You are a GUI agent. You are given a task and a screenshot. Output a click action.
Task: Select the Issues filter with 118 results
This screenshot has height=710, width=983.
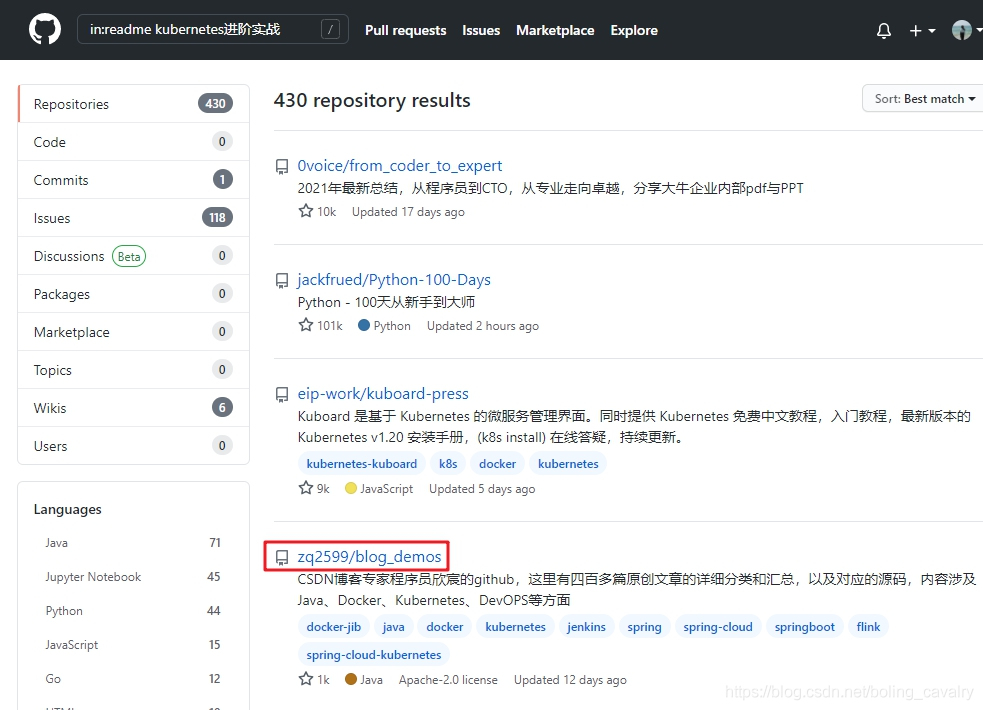point(134,218)
